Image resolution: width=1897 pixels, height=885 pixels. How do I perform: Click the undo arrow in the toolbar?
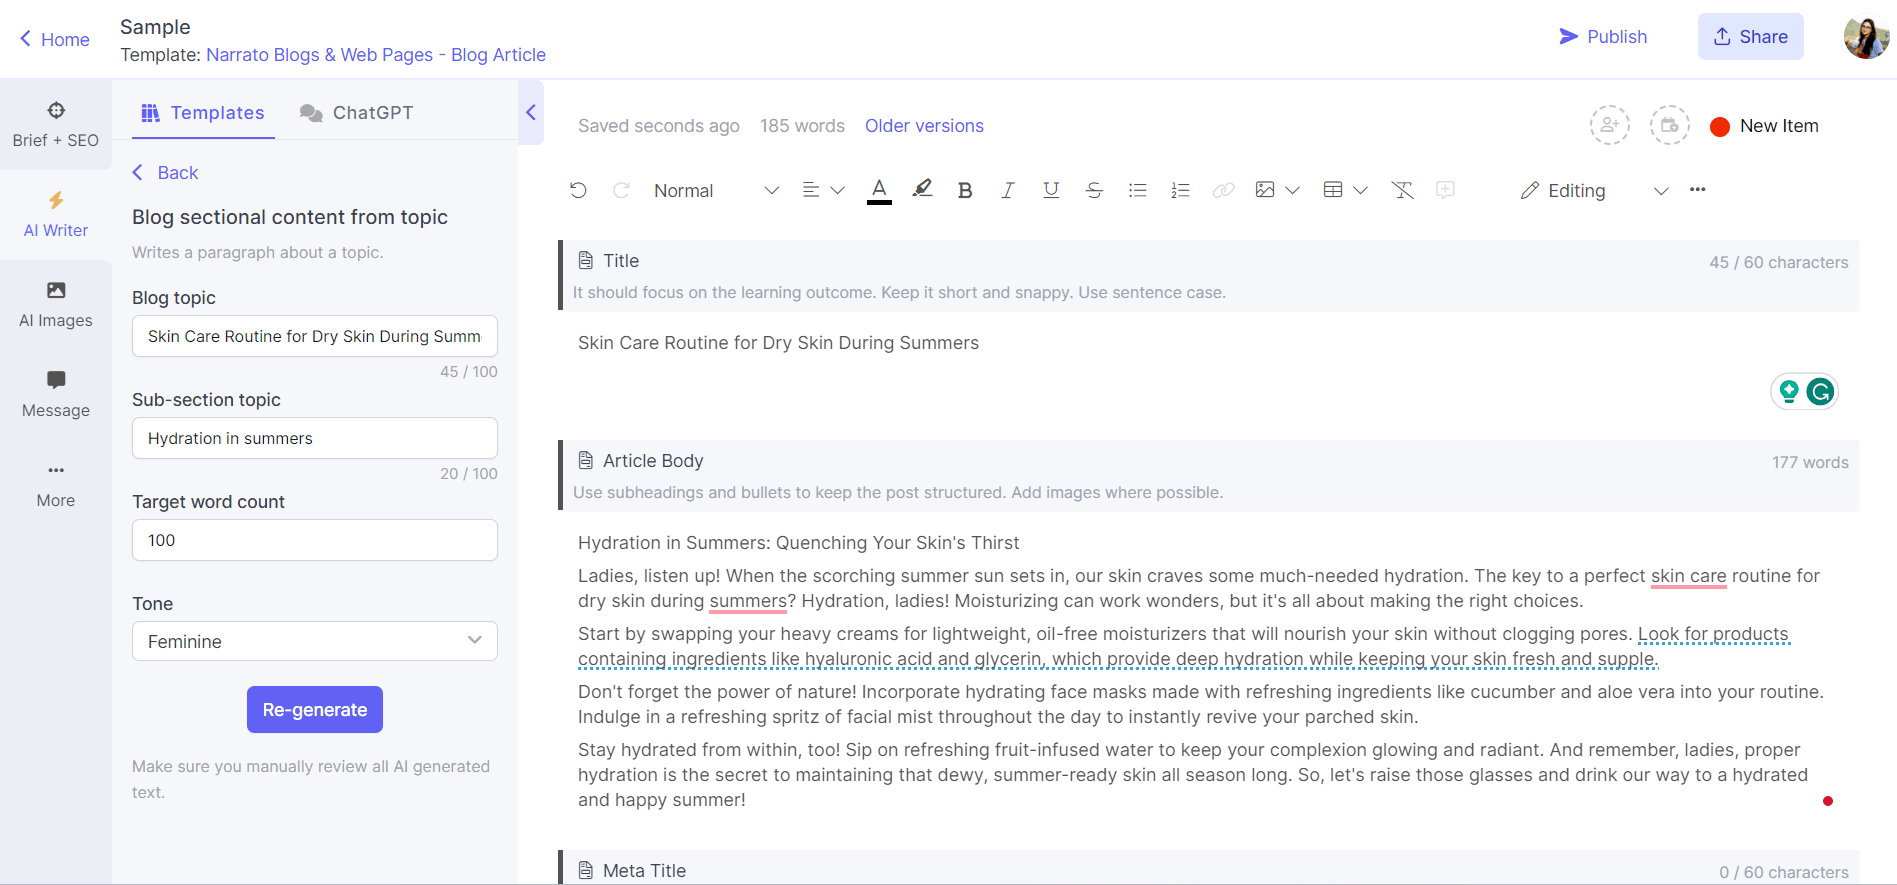click(x=578, y=190)
